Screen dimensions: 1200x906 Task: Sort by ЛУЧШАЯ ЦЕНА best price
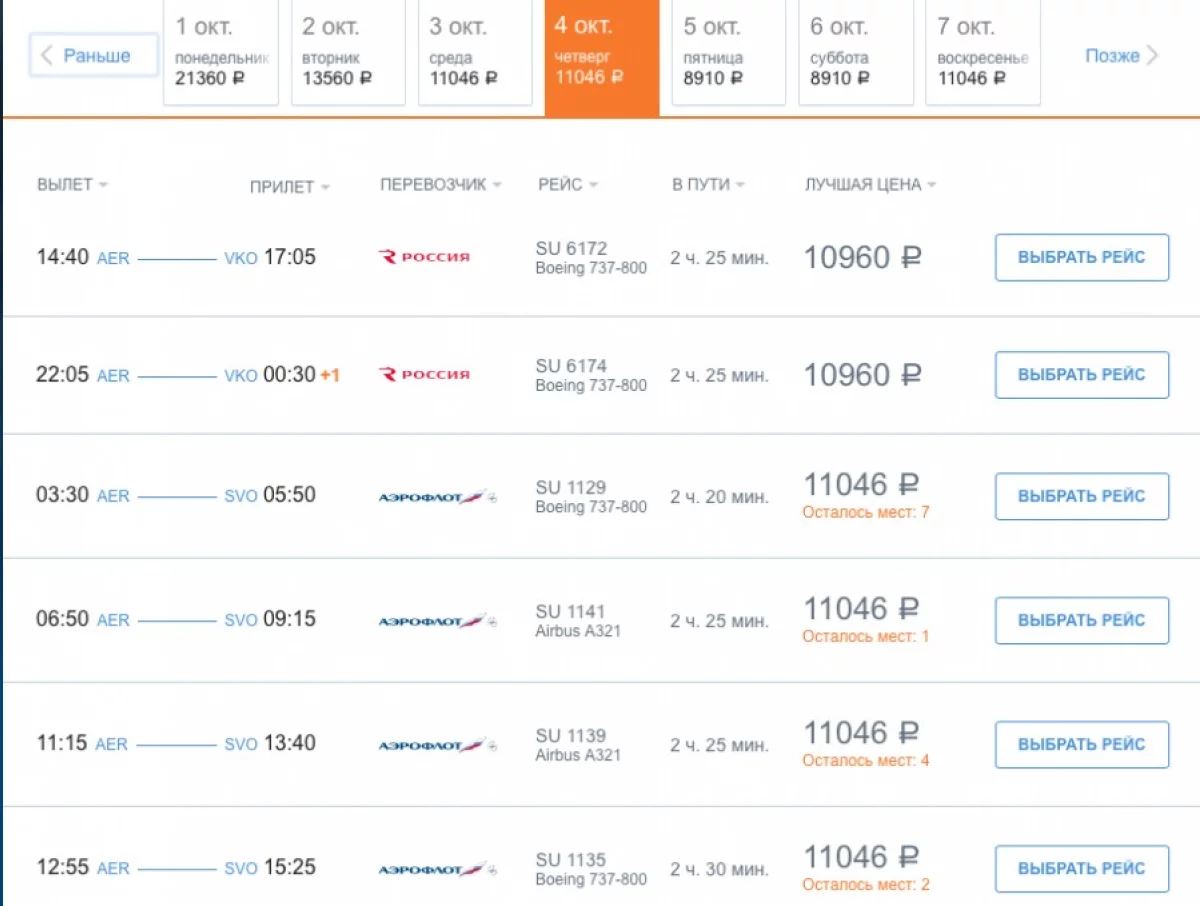tap(870, 185)
